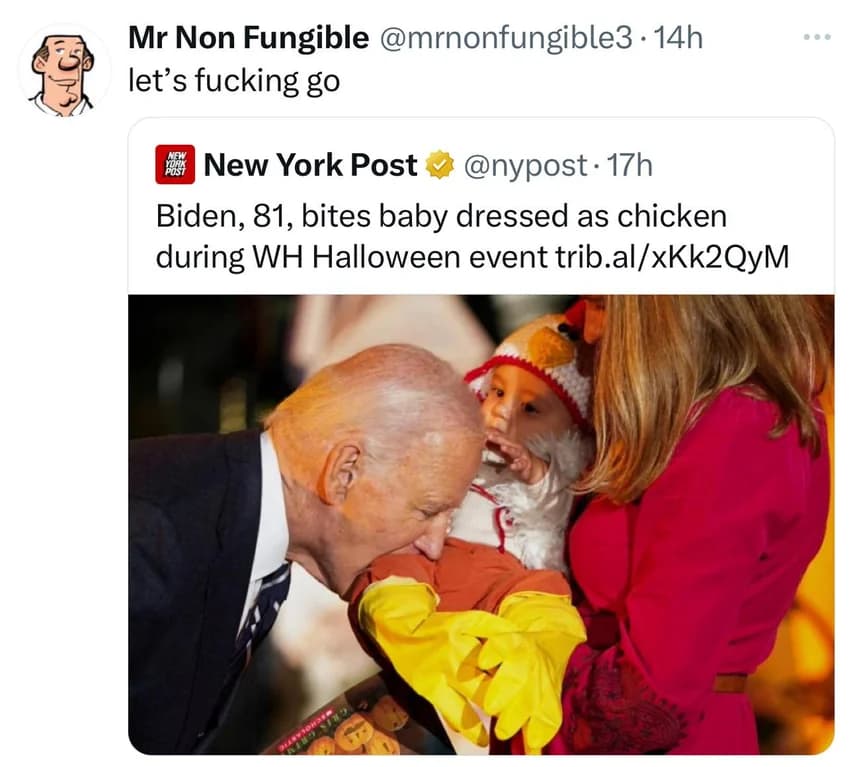Image resolution: width=853 pixels, height=767 pixels.
Task: Click the quoted tweet card header area
Action: pyautogui.click(x=481, y=165)
